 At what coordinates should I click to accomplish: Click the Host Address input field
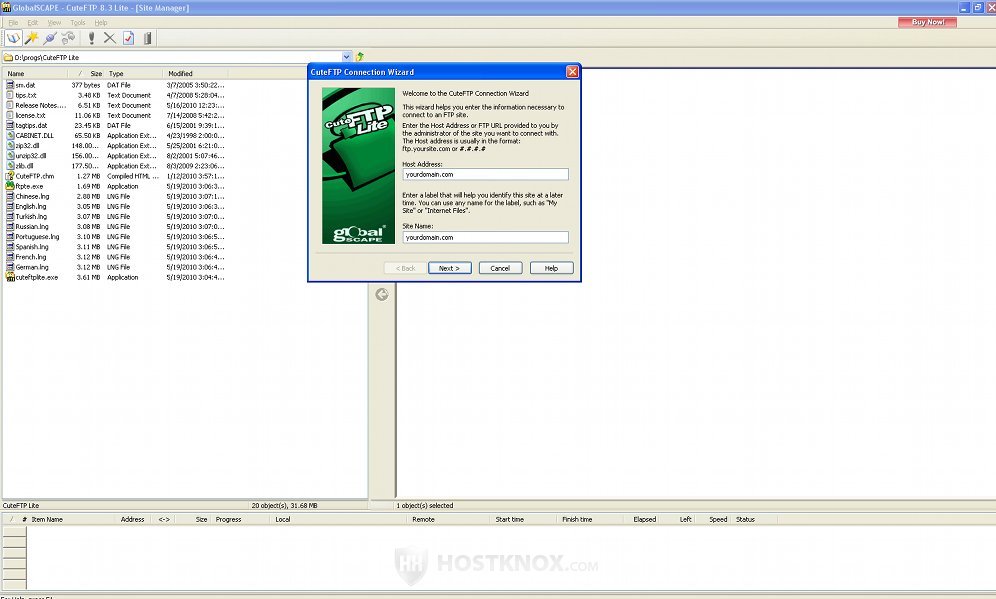485,175
